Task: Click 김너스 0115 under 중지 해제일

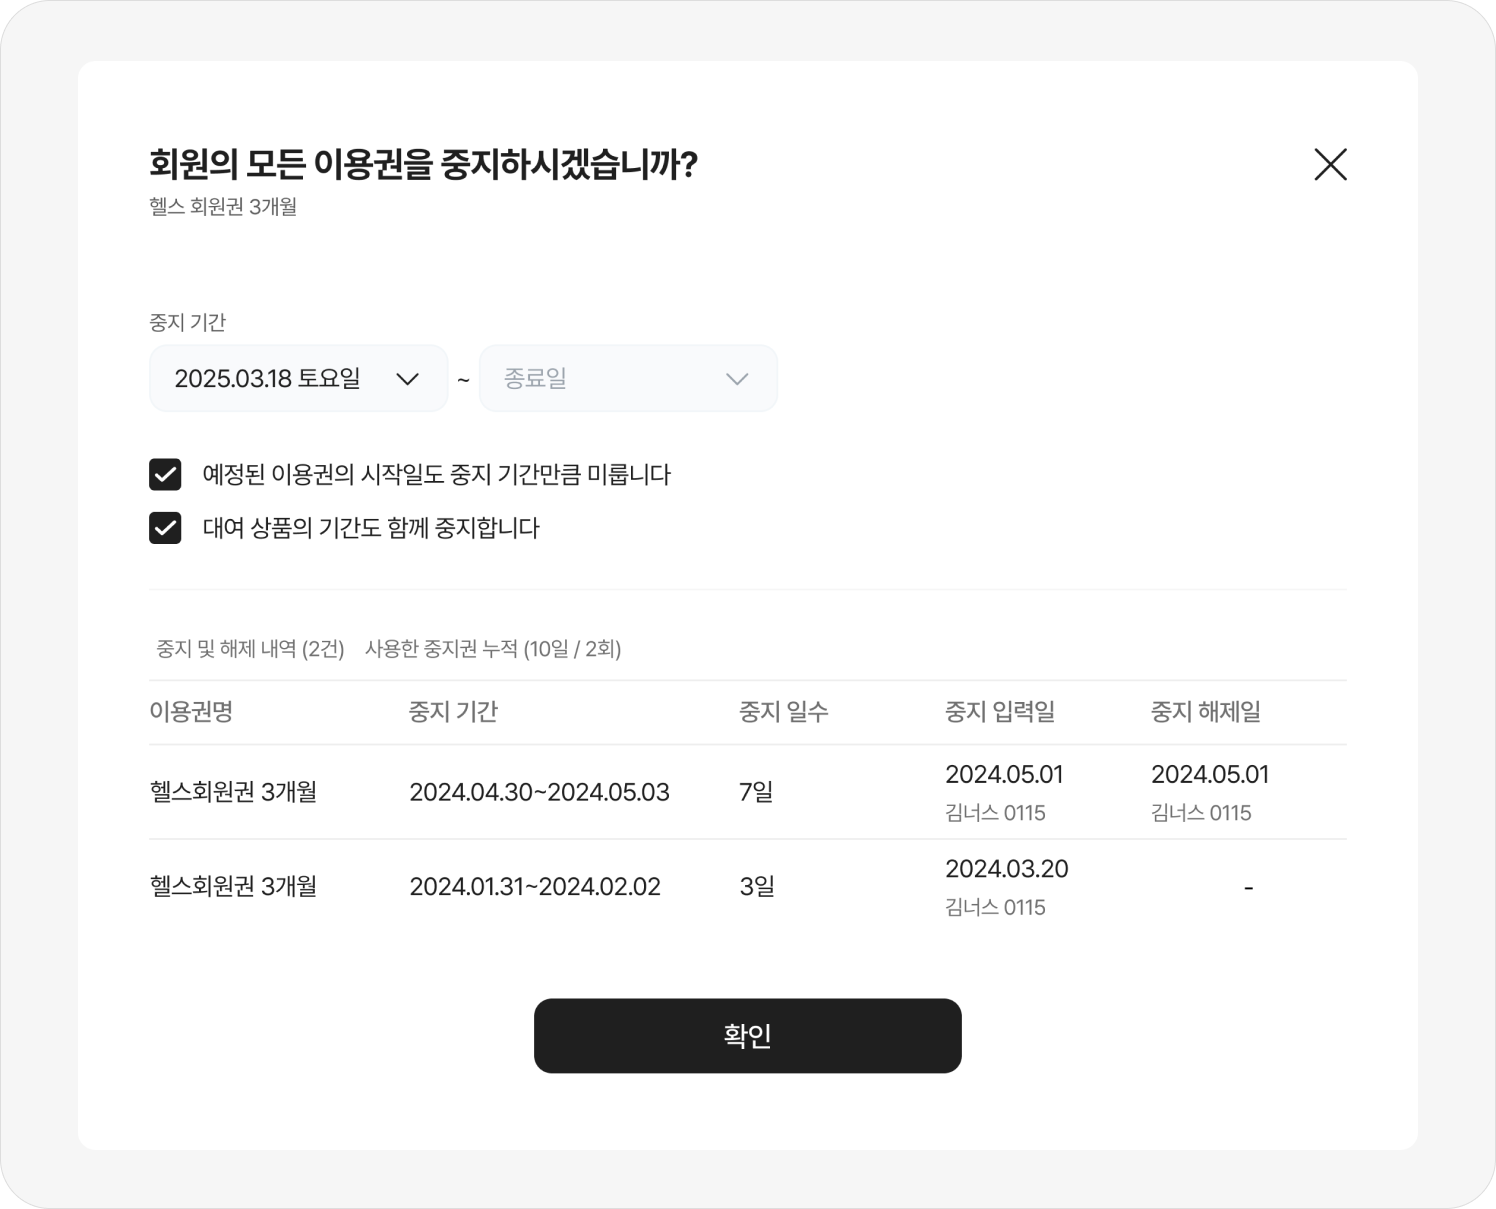Action: point(1201,813)
